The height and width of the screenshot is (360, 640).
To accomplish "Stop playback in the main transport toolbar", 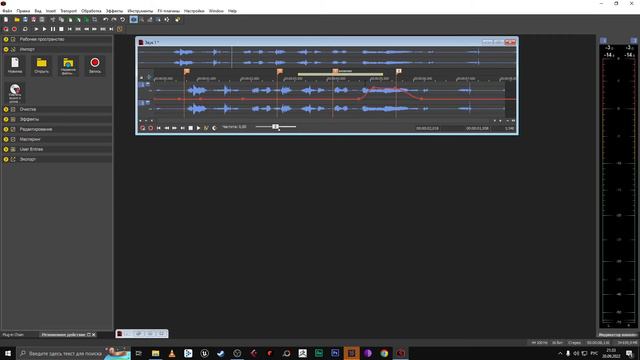I will tap(61, 29).
